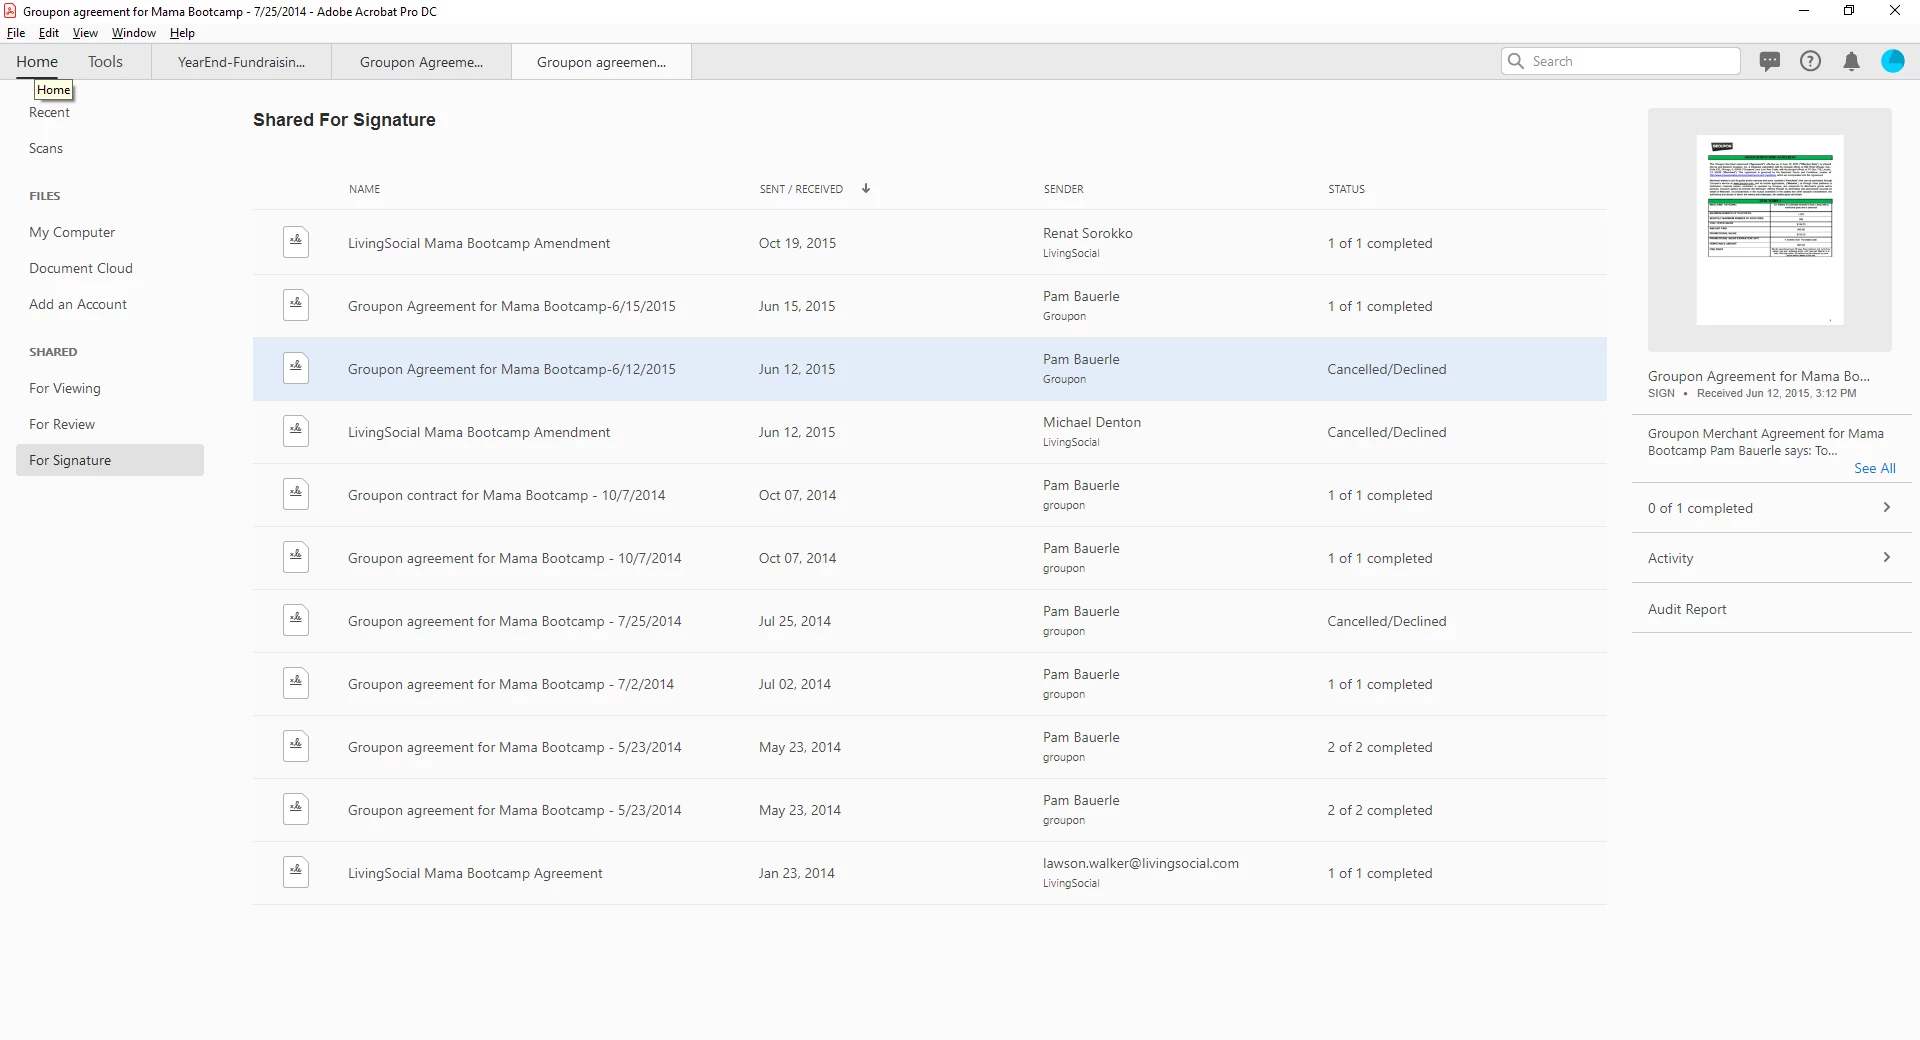Image resolution: width=1920 pixels, height=1040 pixels.
Task: Open the Audit Report
Action: [x=1687, y=609]
